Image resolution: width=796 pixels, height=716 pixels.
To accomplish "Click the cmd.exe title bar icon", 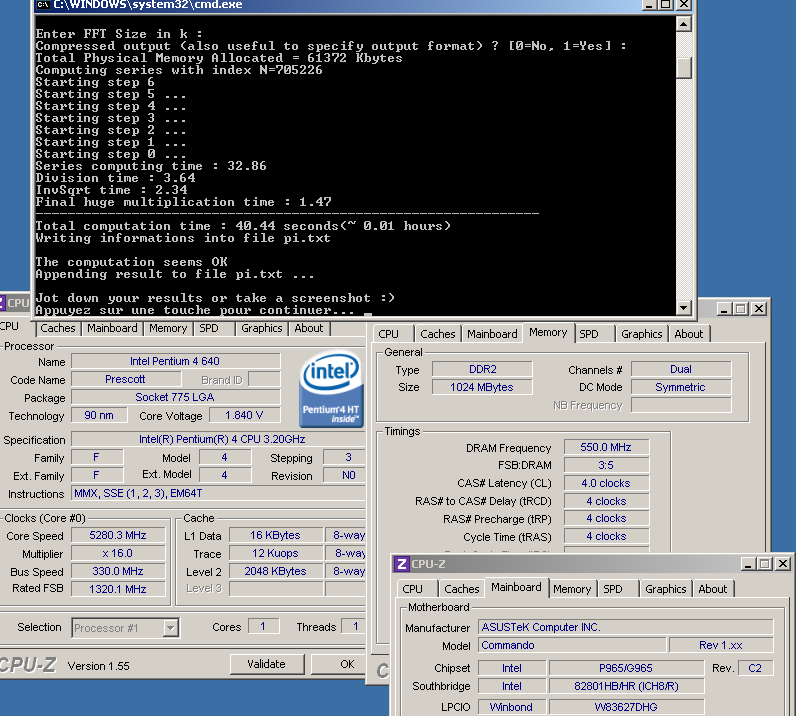I will (43, 5).
